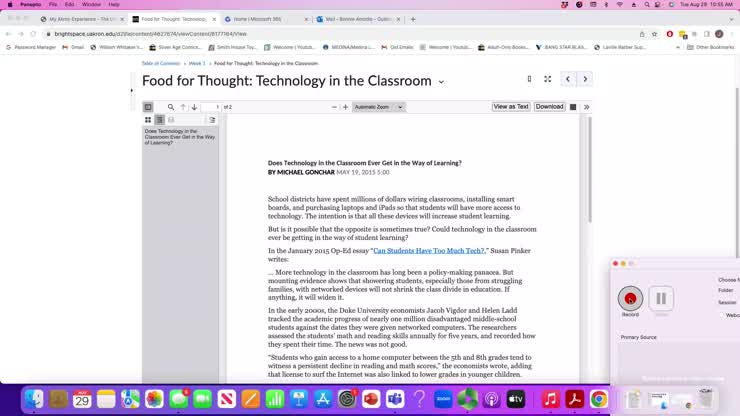Start recording with Panopto Record button
The image size is (740, 416).
(630, 298)
